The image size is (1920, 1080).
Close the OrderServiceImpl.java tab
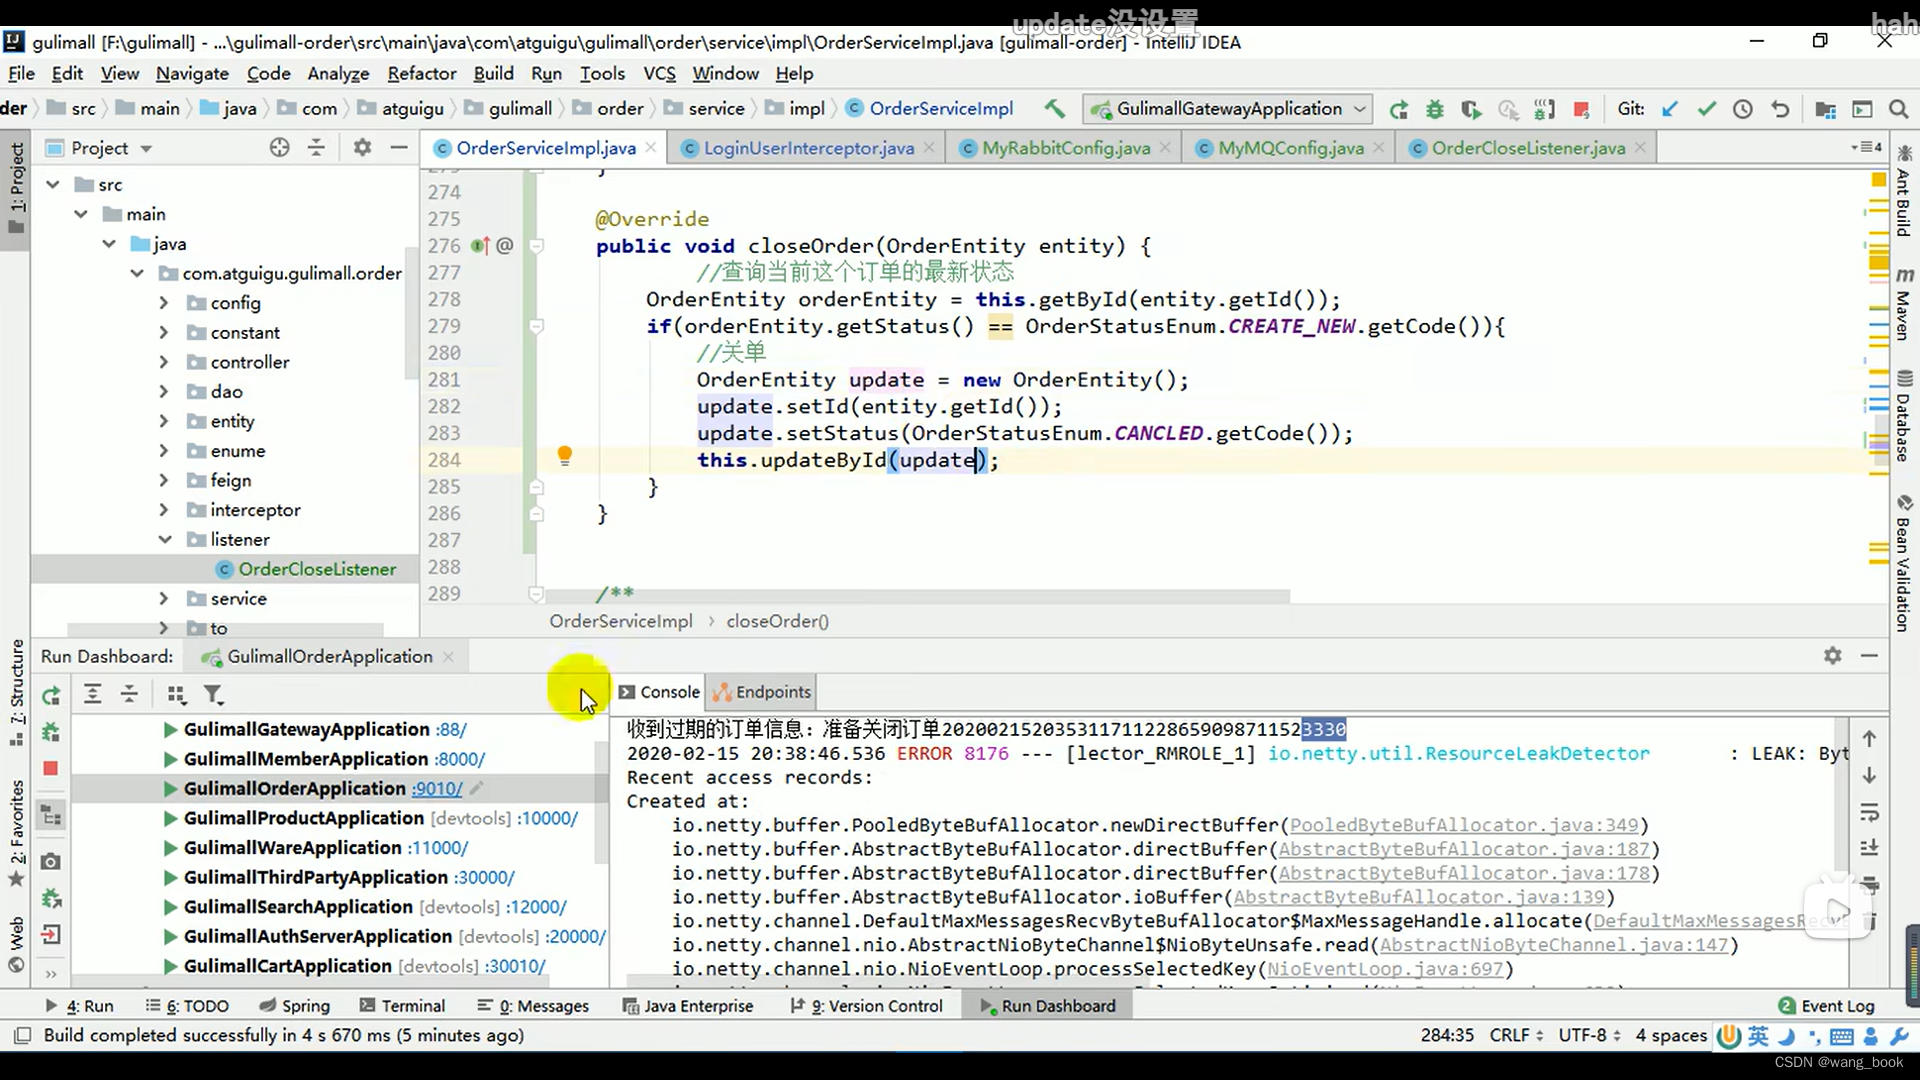tap(651, 147)
